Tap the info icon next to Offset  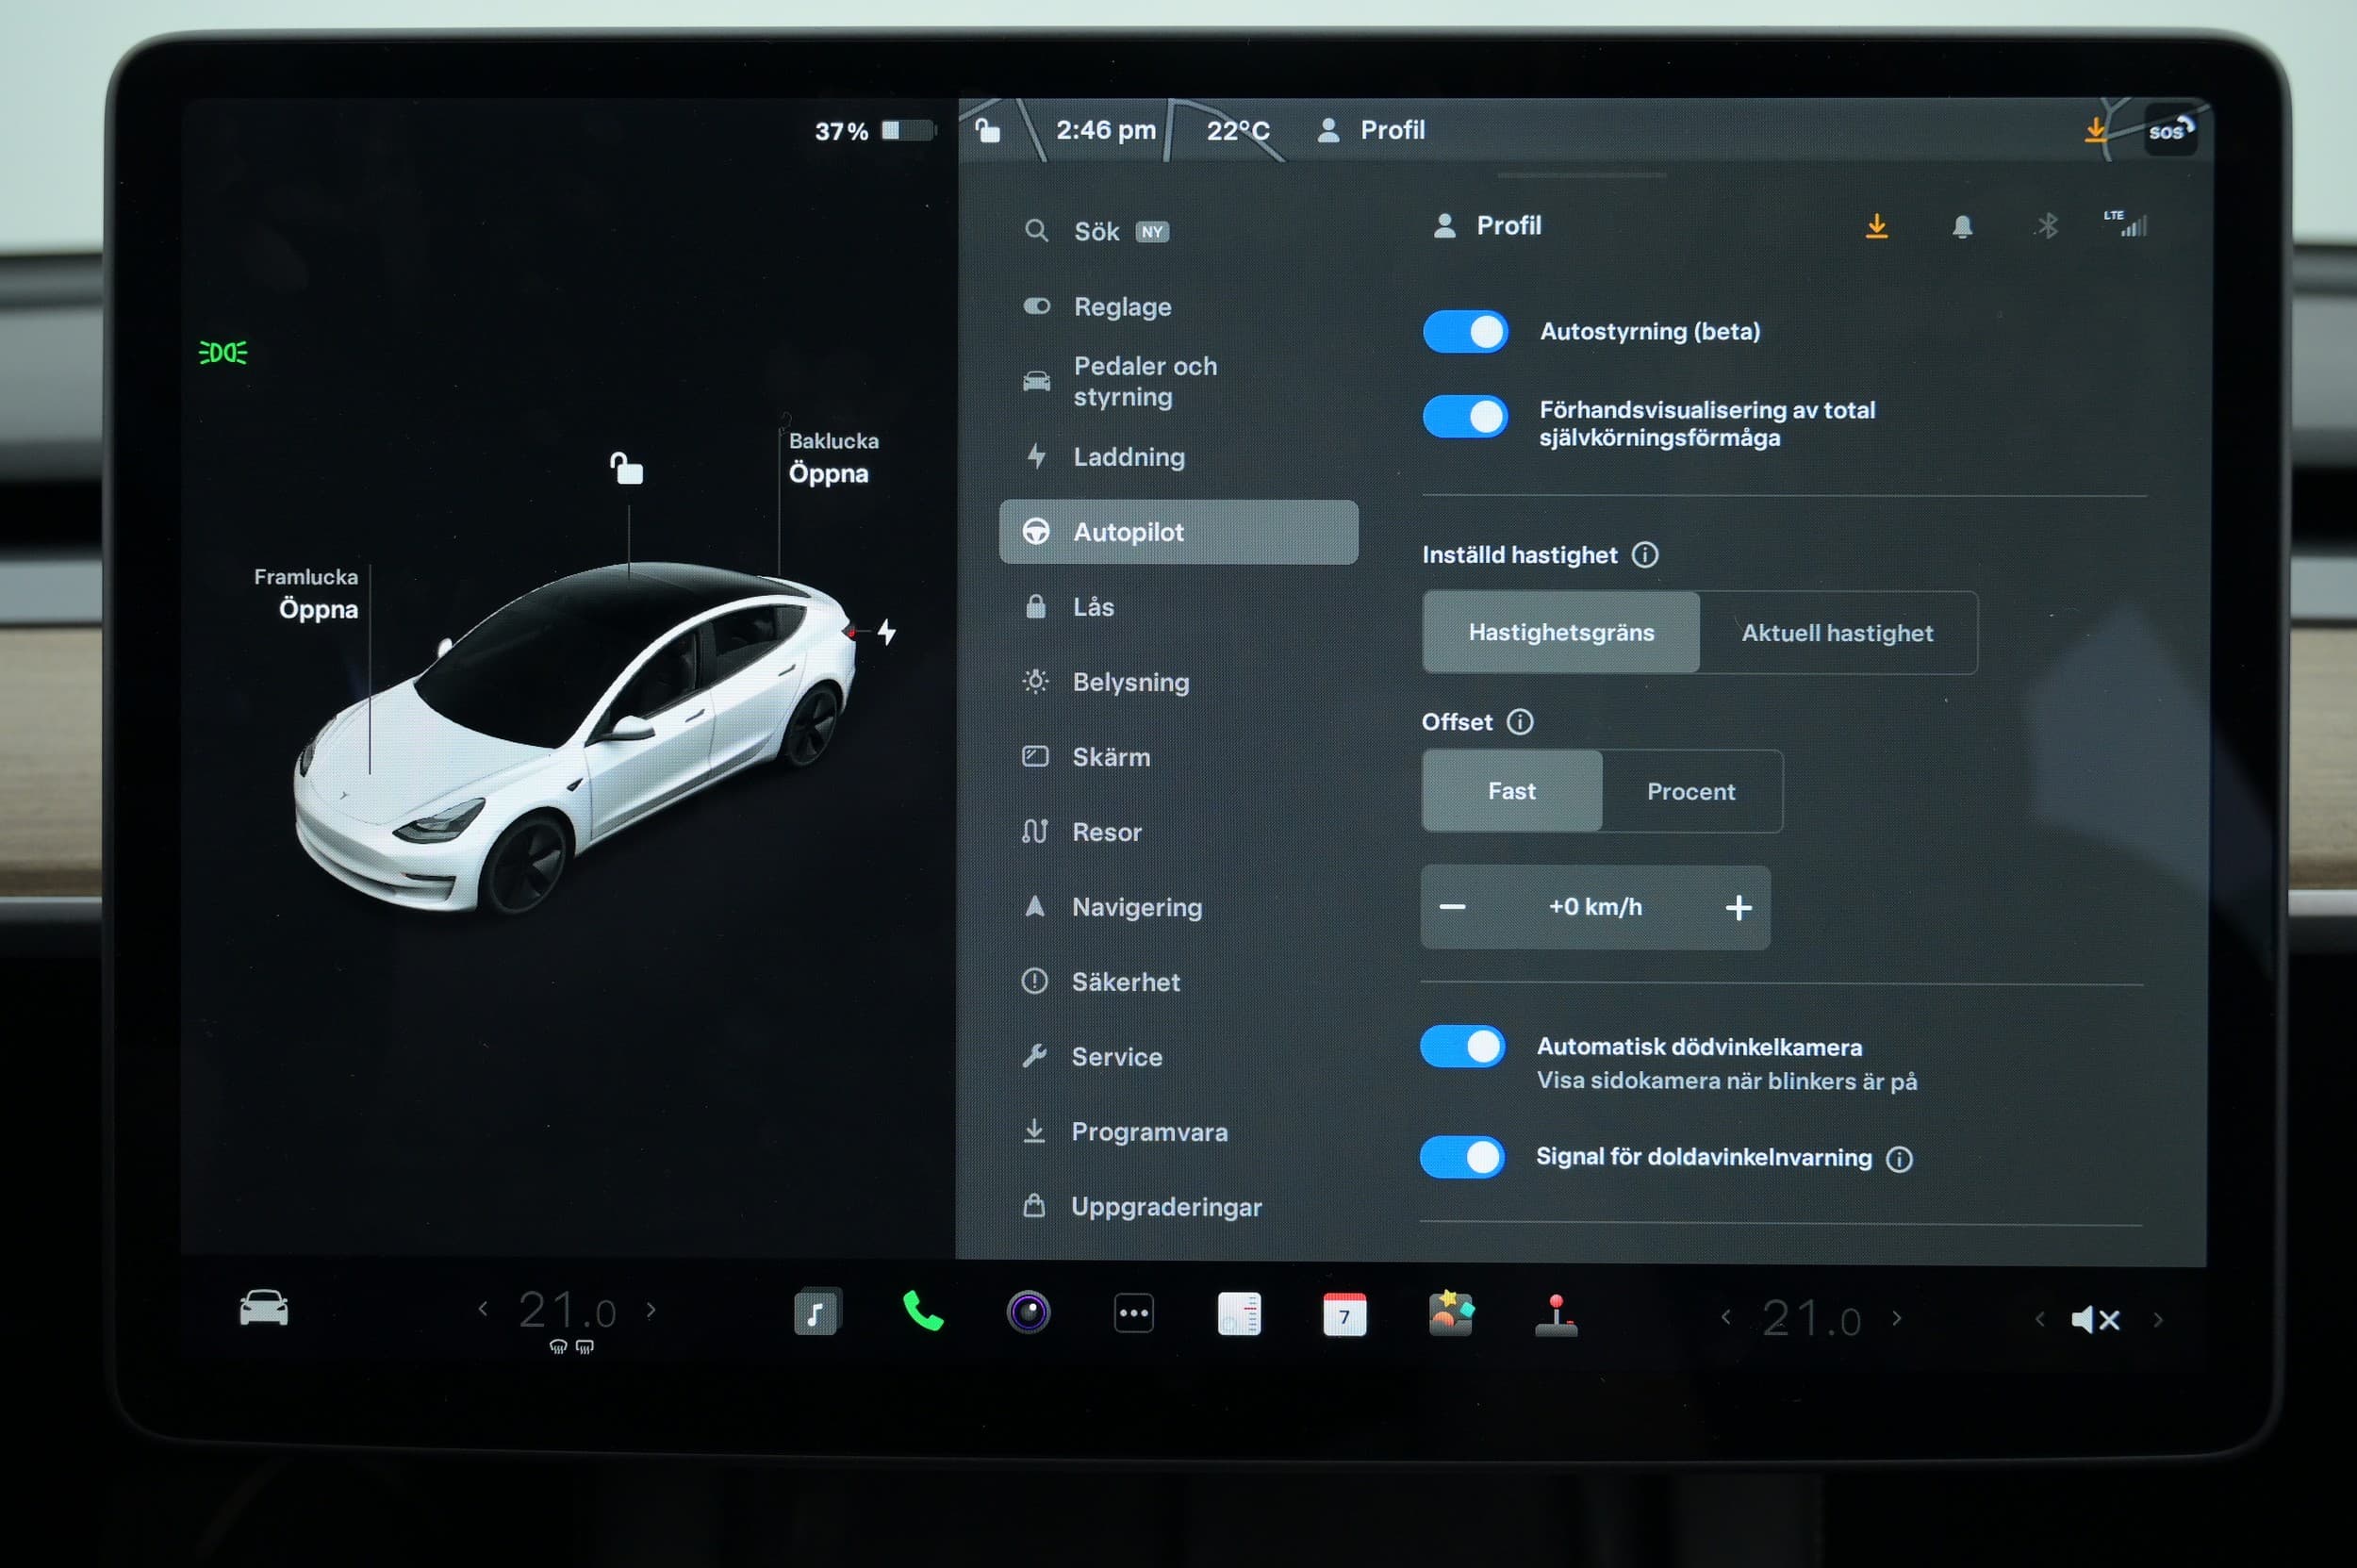click(x=1520, y=721)
